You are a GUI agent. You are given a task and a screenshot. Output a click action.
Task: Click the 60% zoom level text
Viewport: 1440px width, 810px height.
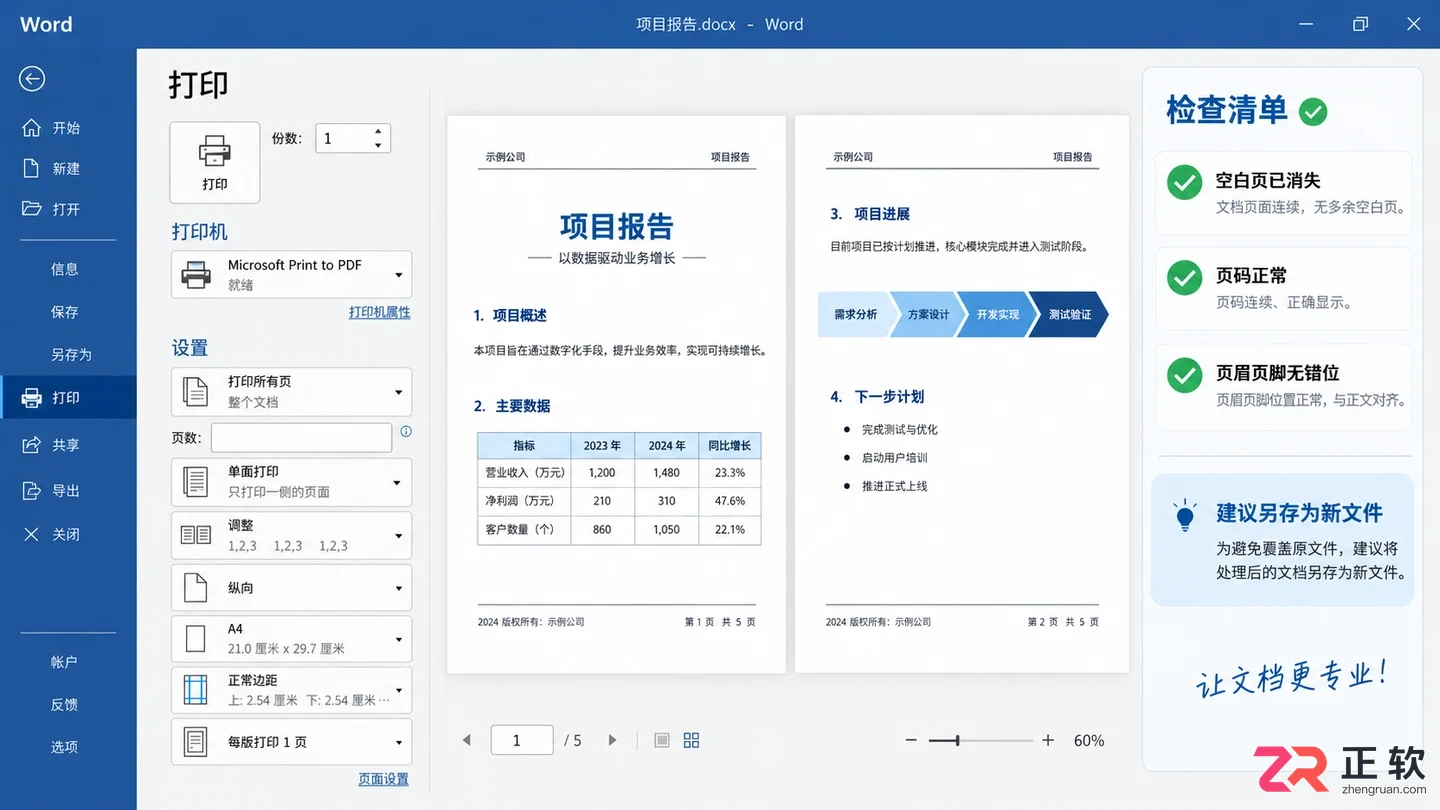click(1089, 741)
